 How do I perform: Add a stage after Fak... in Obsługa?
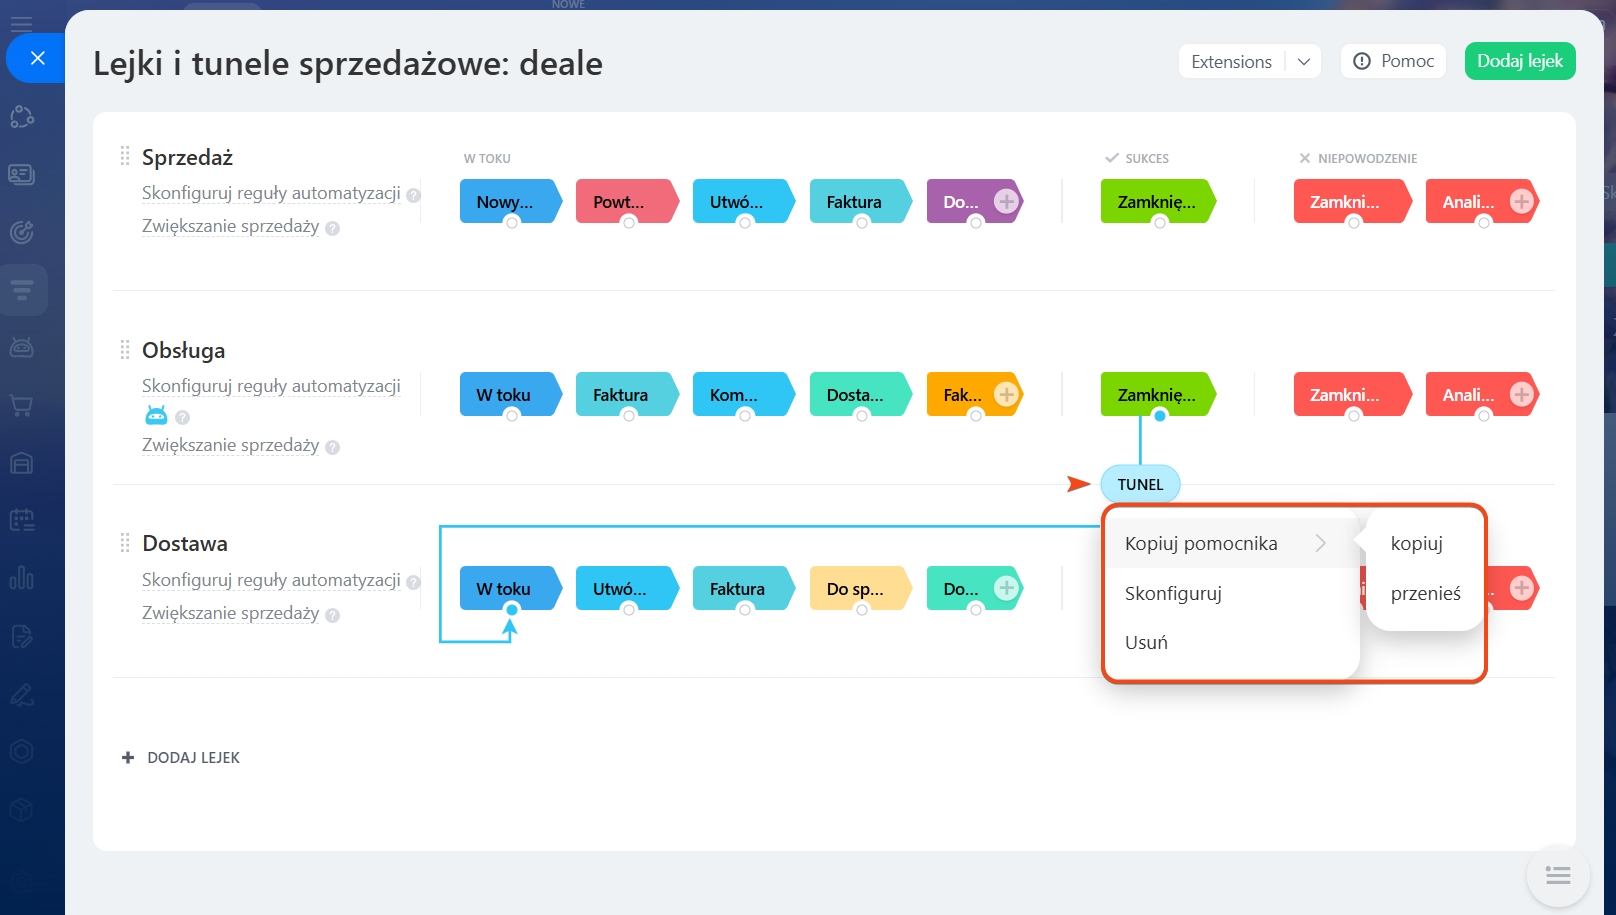coord(1006,394)
